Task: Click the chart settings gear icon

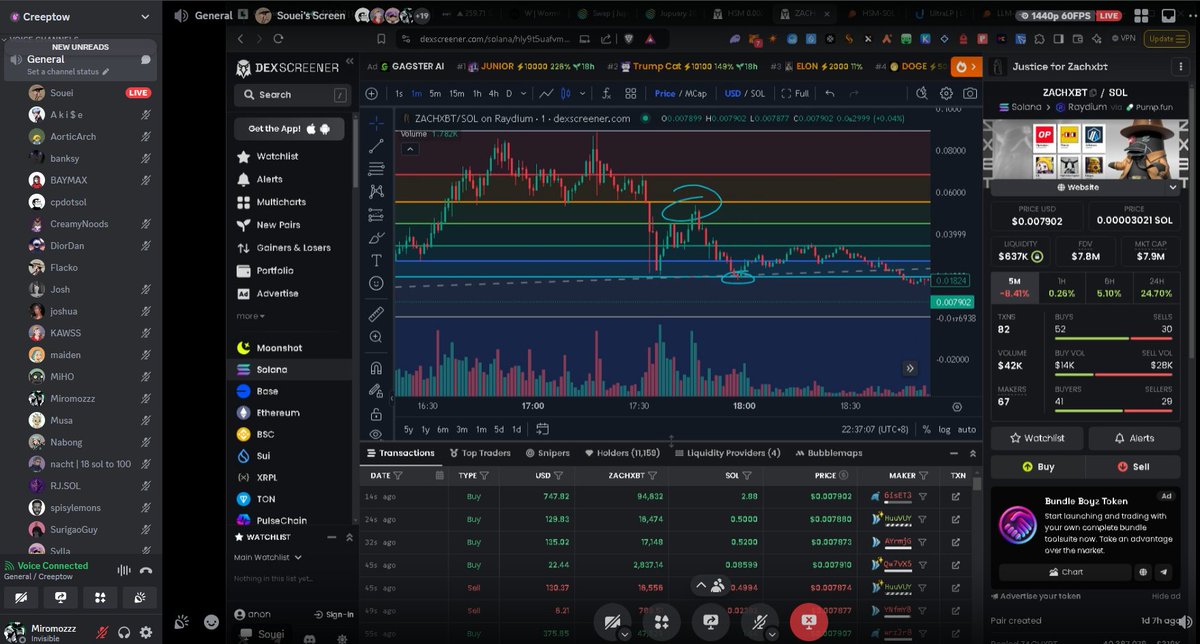Action: 946,93
